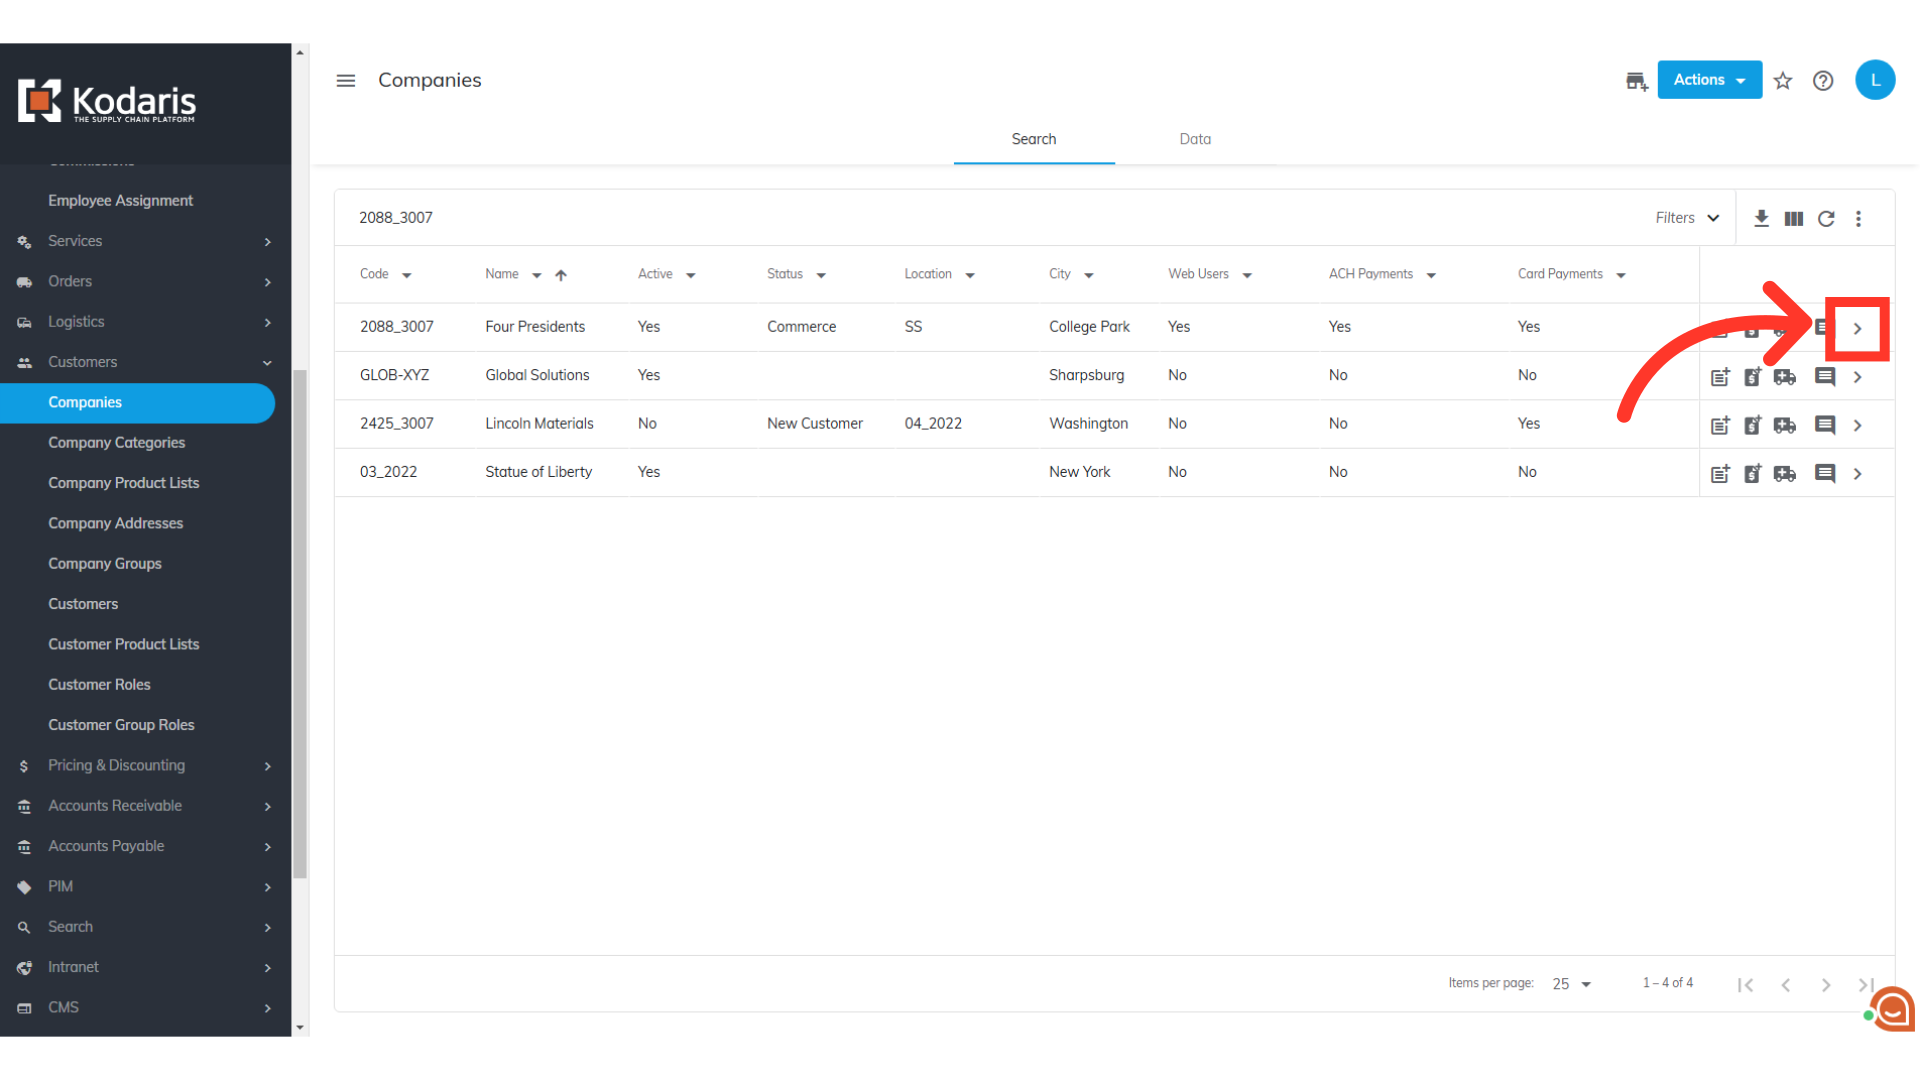Click add order icon for Global Solutions
The height and width of the screenshot is (1080, 1920).
coord(1720,377)
